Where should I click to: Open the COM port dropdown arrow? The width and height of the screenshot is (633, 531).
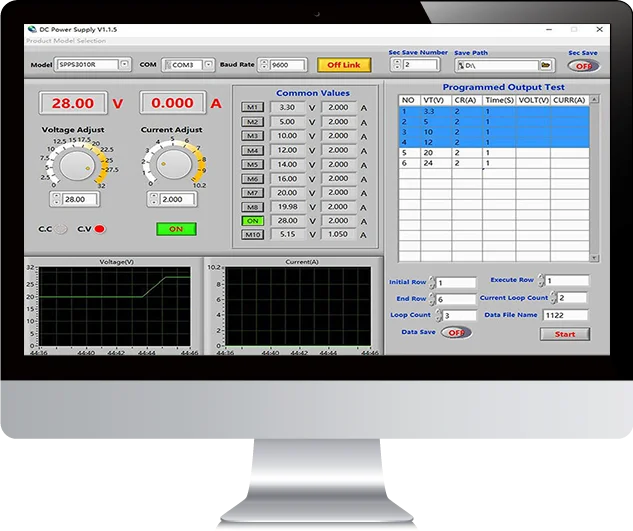208,65
